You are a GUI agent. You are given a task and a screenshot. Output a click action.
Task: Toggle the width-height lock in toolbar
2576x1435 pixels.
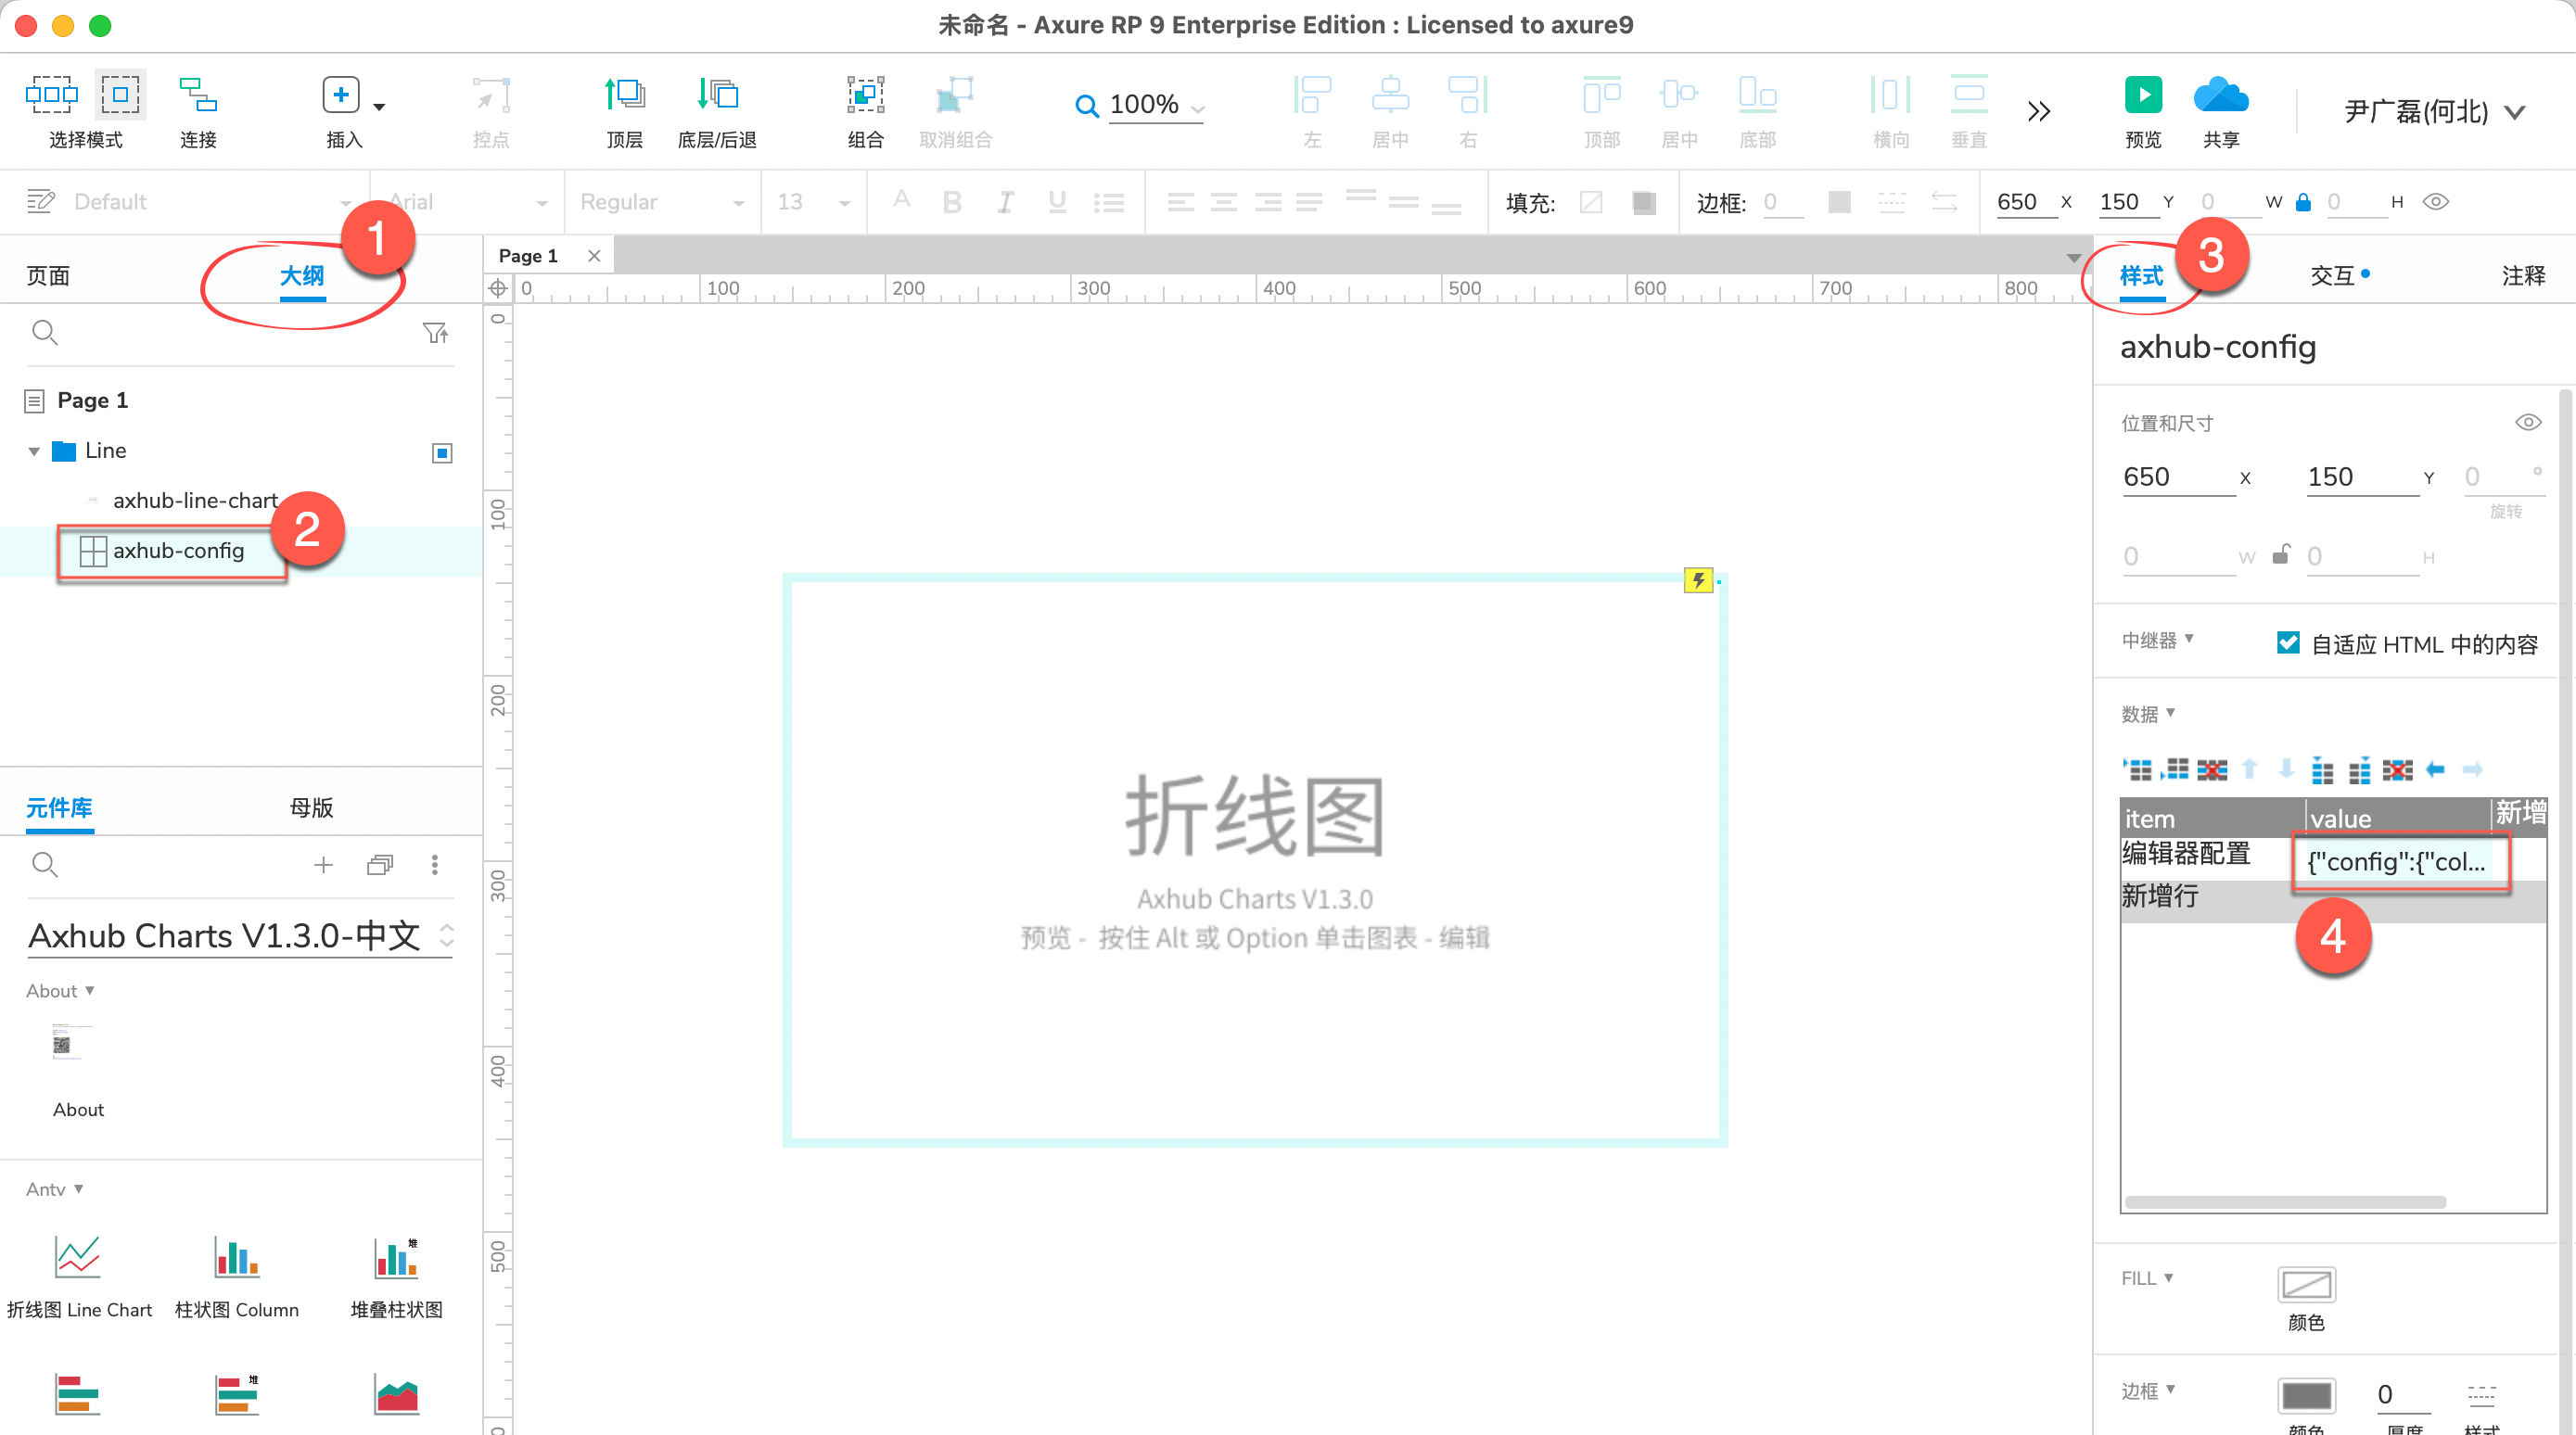point(2303,202)
